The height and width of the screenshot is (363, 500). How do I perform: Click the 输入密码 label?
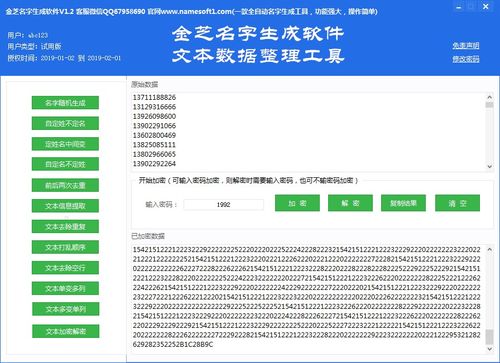click(162, 205)
